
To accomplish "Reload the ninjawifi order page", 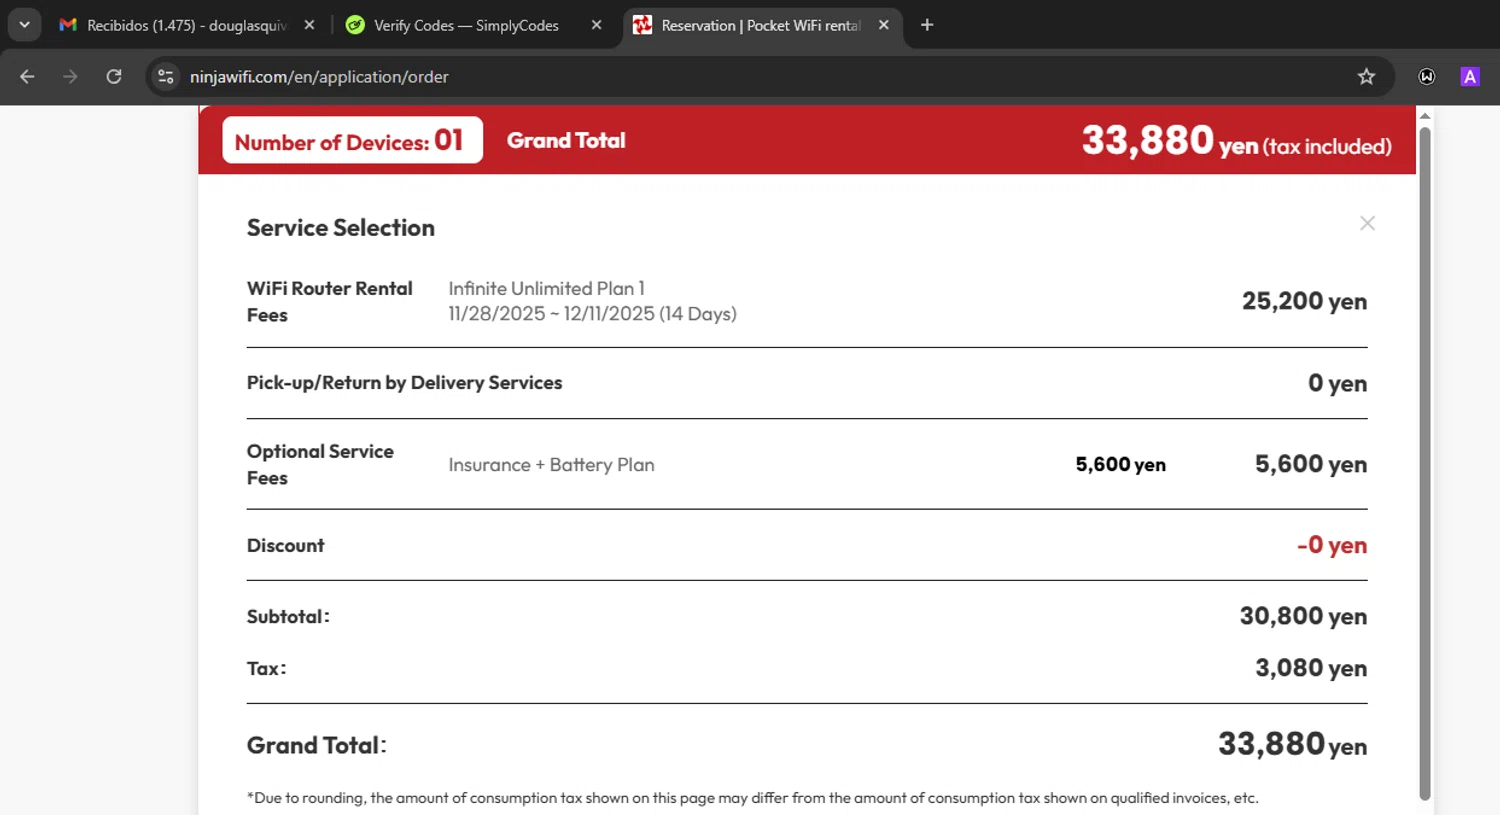I will (114, 76).
